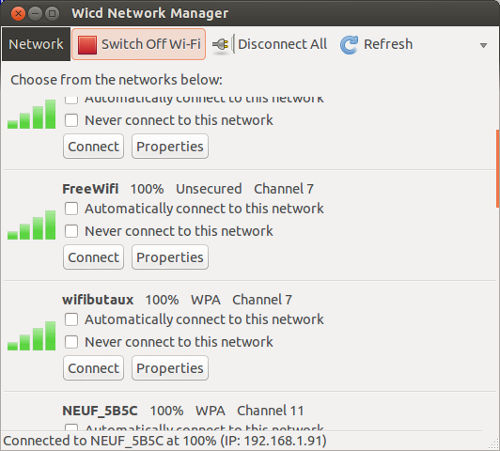The width and height of the screenshot is (500, 451).
Task: Click wifibutaux signal strength bars icon
Action: [x=32, y=336]
